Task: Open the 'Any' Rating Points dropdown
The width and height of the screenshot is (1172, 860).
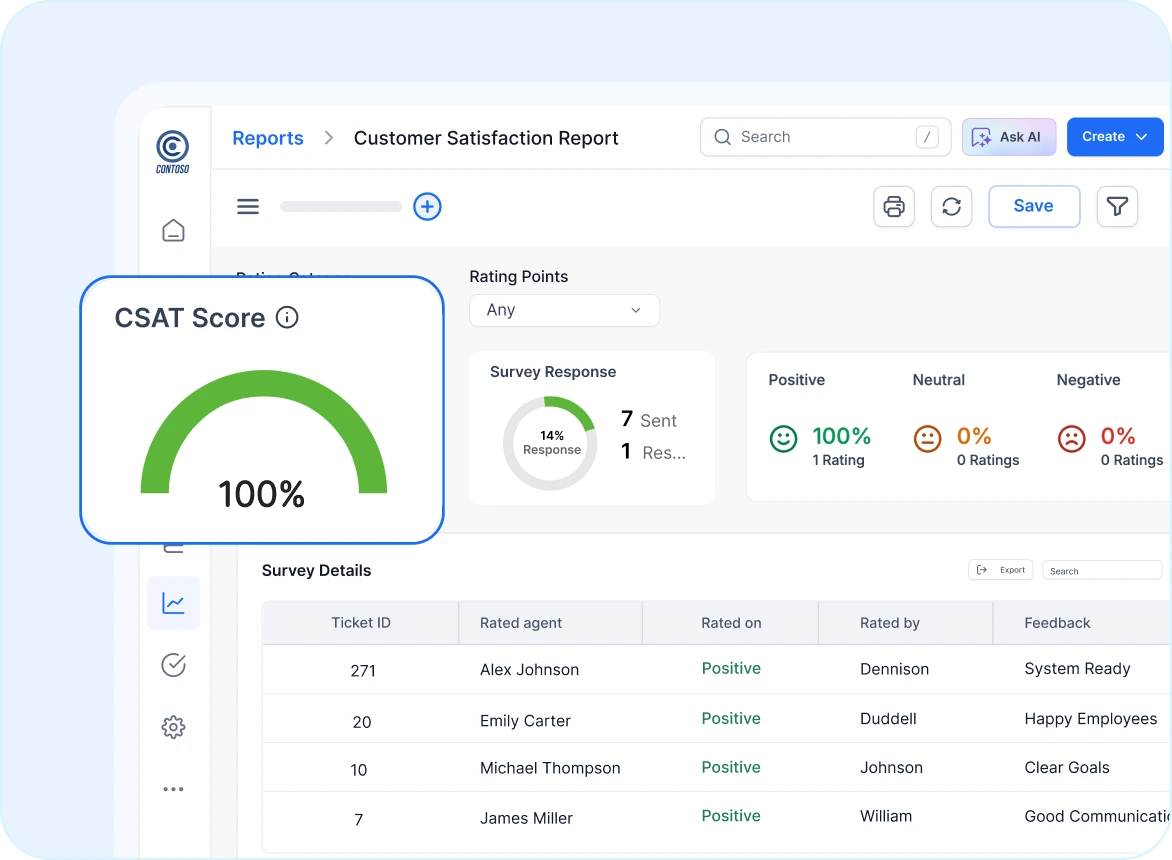Action: coord(564,310)
